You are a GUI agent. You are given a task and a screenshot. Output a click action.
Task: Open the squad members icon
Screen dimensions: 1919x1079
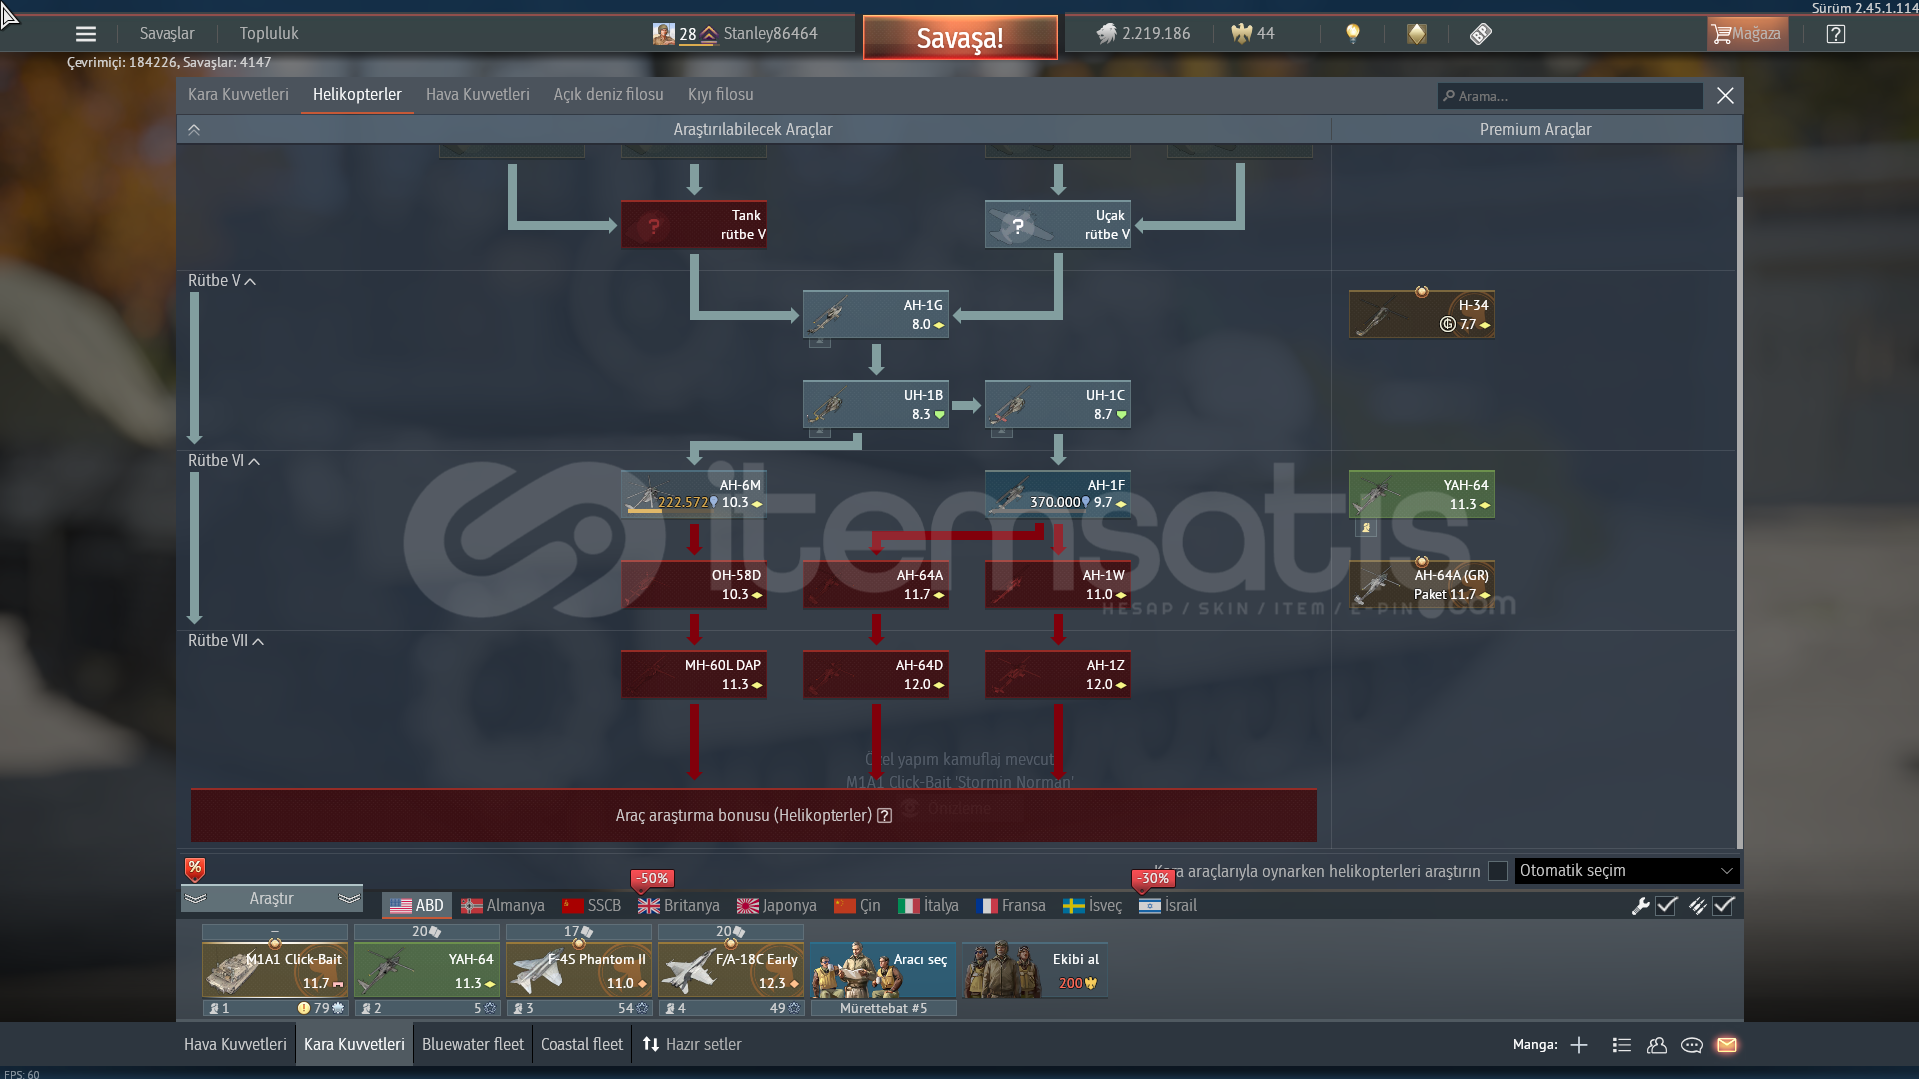1657,1045
